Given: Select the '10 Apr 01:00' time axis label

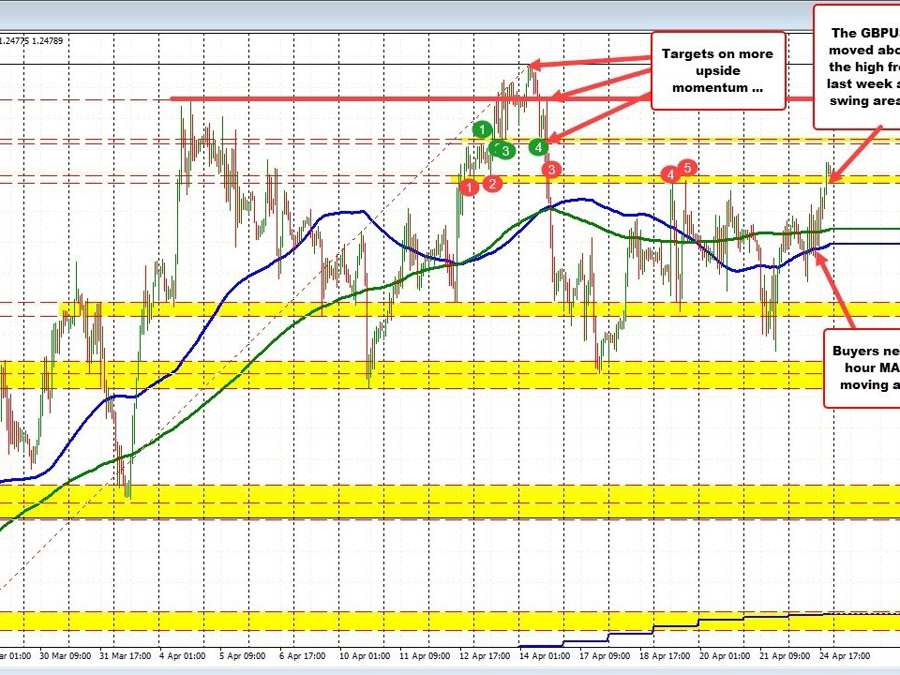Looking at the screenshot, I should tap(364, 657).
